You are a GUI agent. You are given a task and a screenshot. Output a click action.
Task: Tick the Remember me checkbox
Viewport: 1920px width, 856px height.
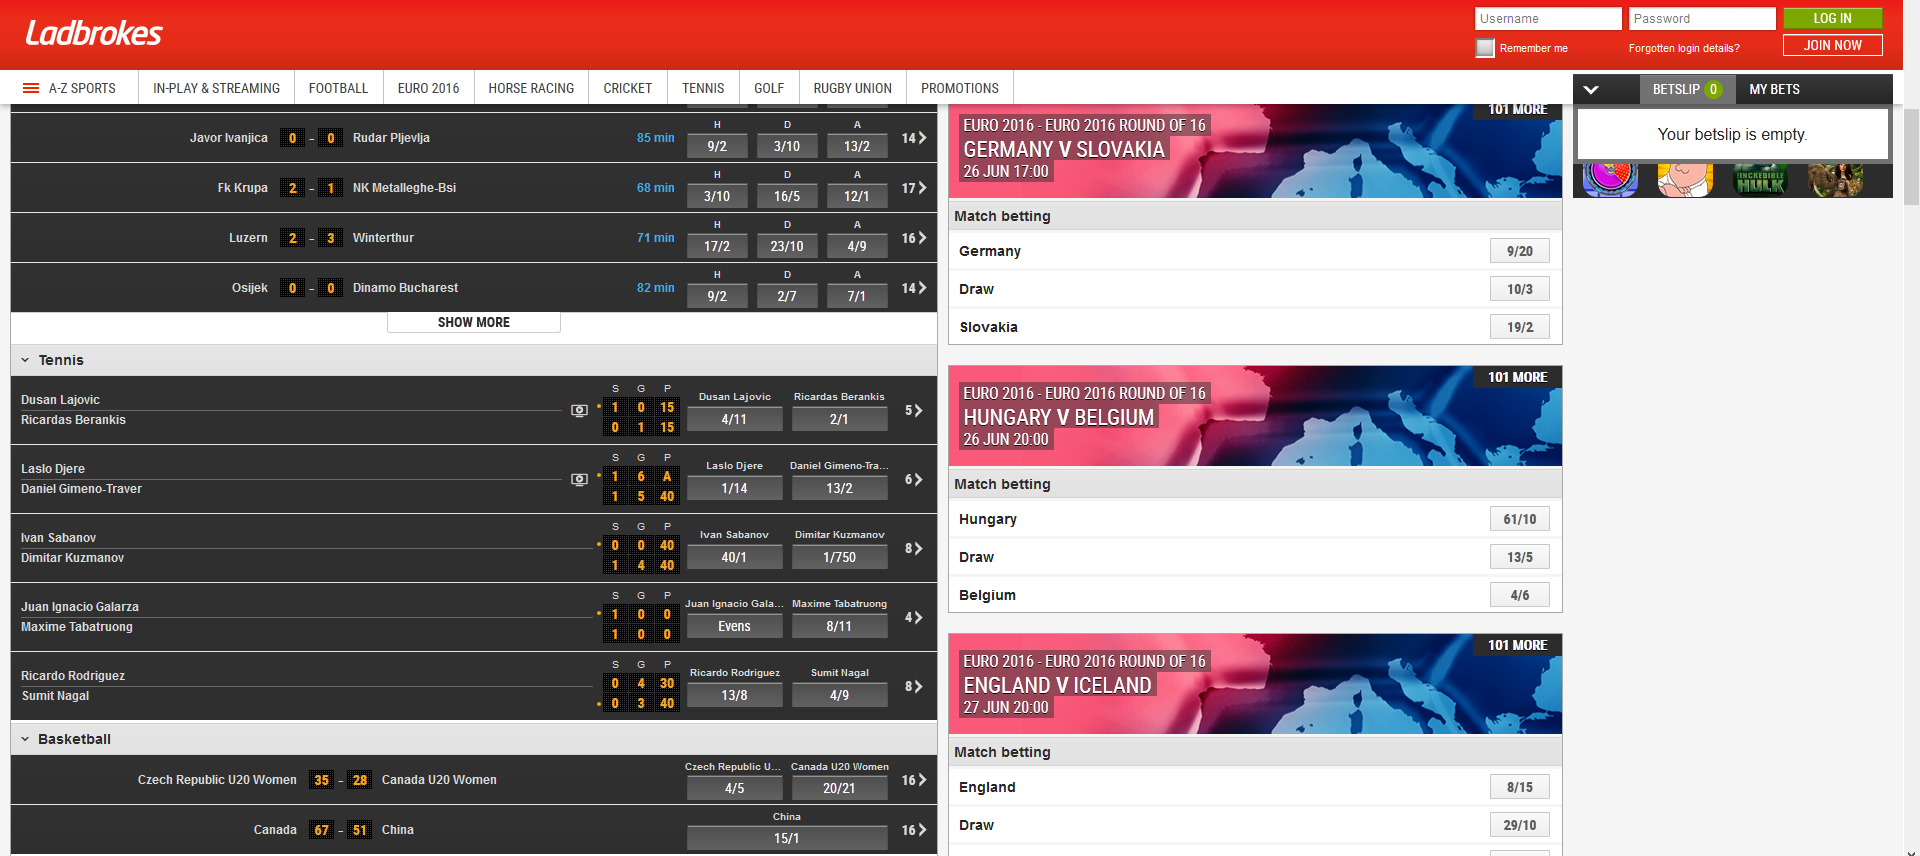click(x=1485, y=48)
